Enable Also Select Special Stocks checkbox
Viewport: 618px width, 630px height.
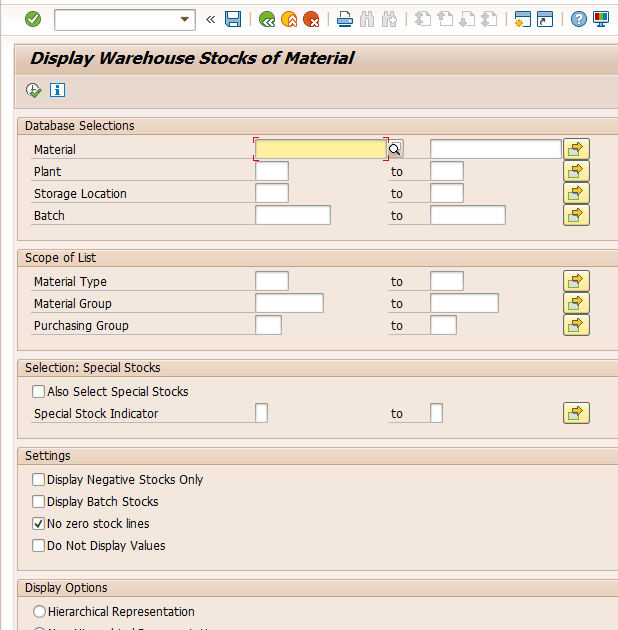pos(39,391)
